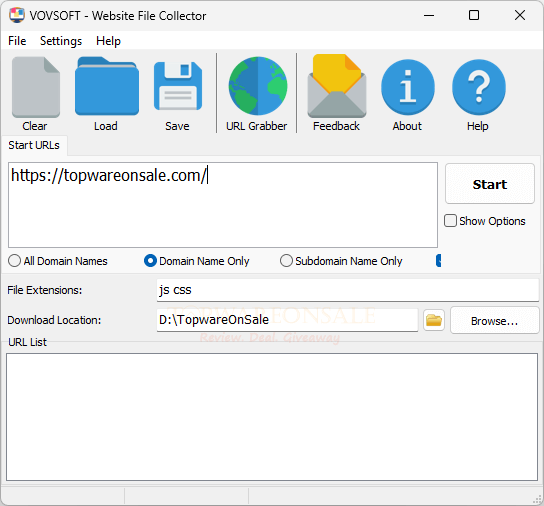The height and width of the screenshot is (506, 544).
Task: Click the Download Location path field
Action: [x=287, y=320]
